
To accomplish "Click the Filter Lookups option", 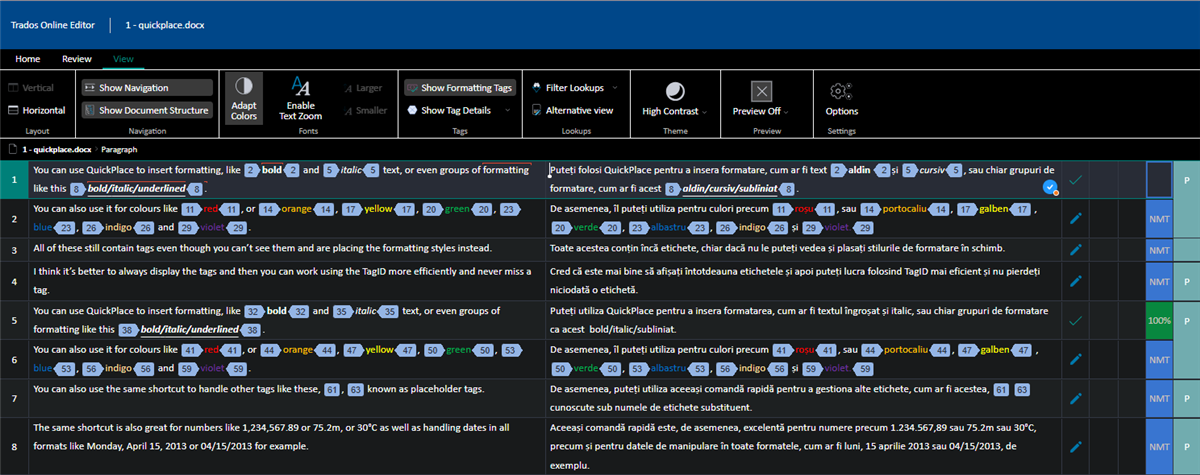I will [567, 88].
